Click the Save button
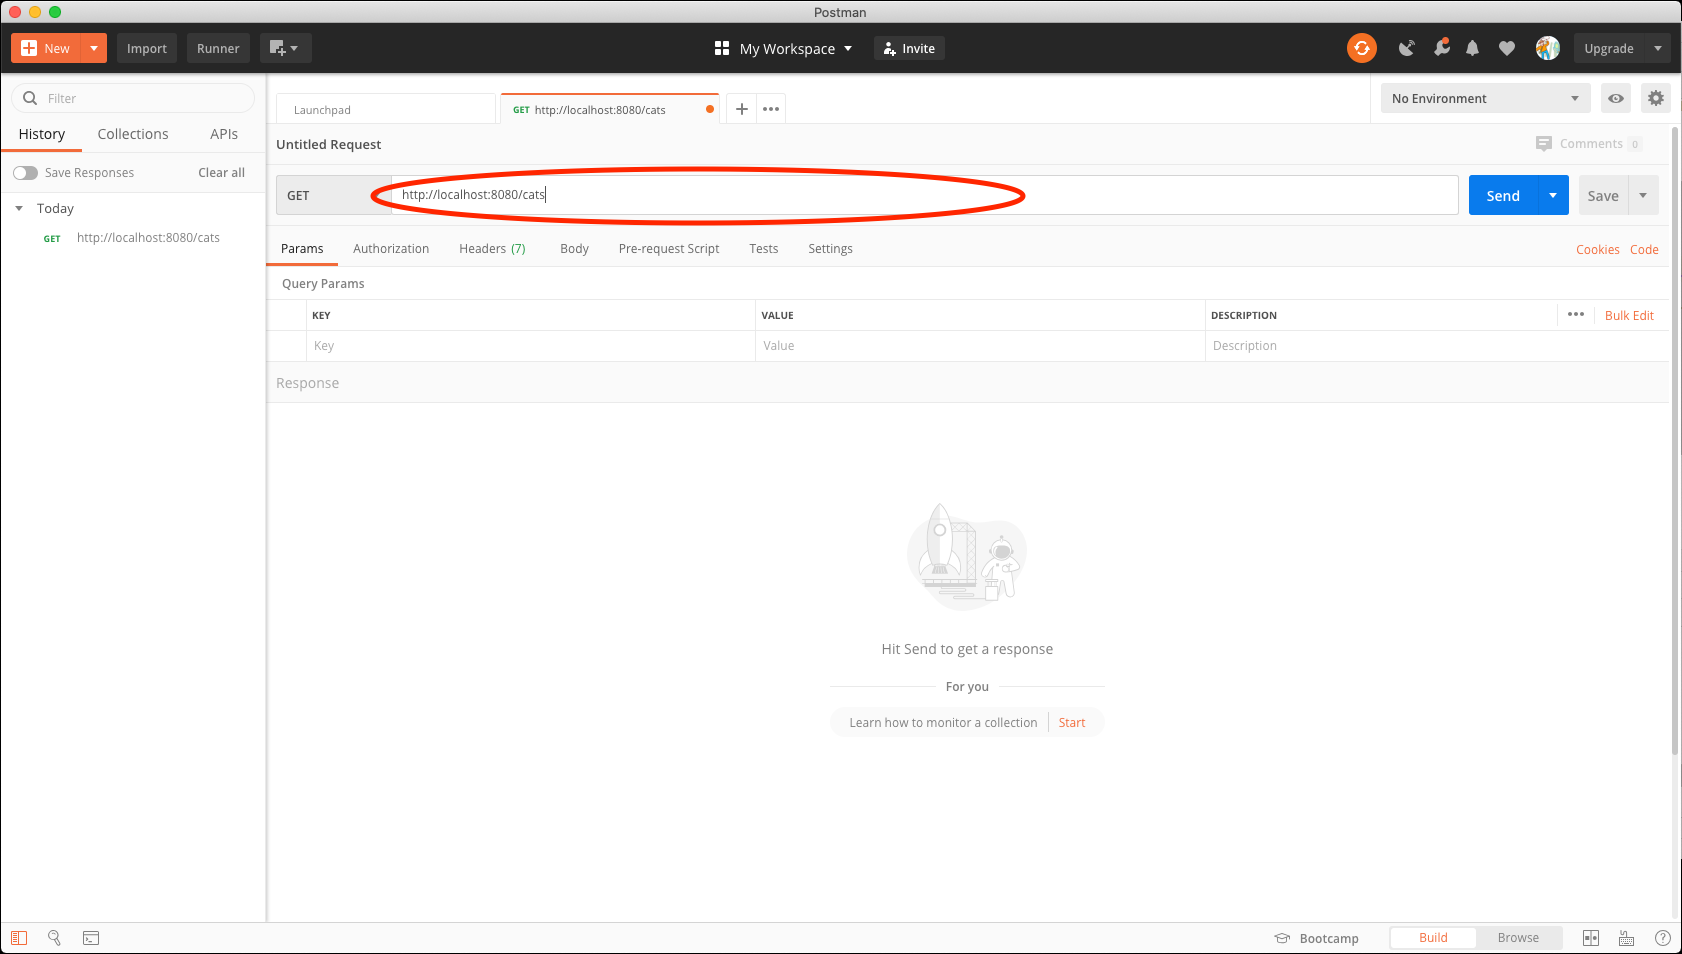This screenshot has width=1682, height=954. click(1603, 195)
